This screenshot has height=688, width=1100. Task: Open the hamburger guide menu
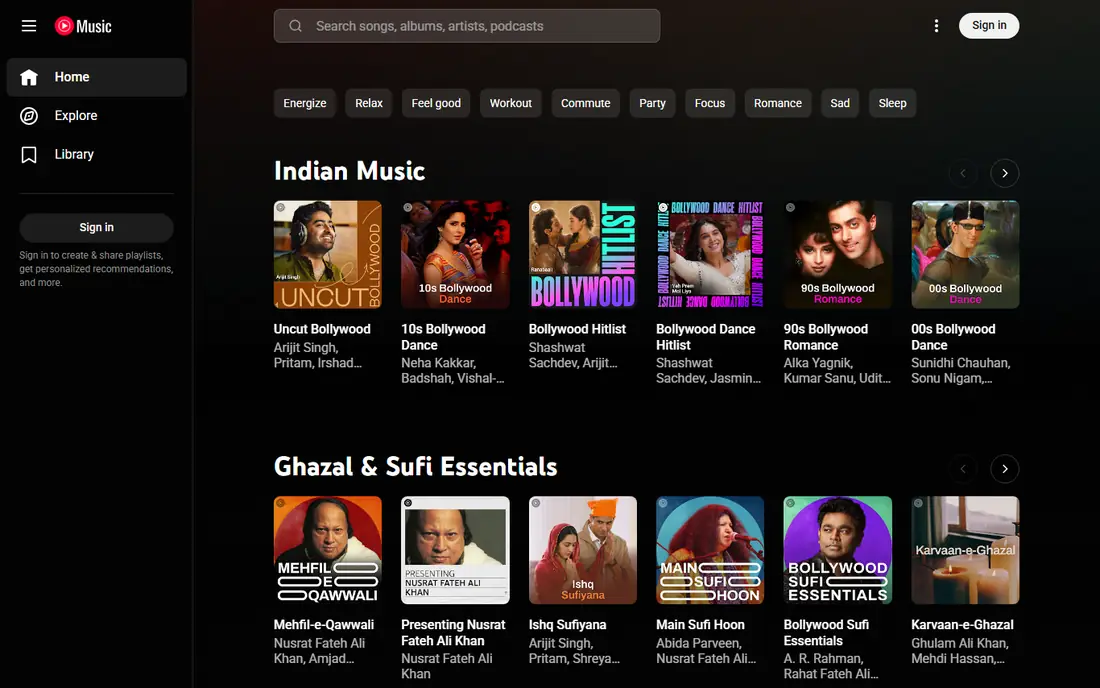point(29,26)
